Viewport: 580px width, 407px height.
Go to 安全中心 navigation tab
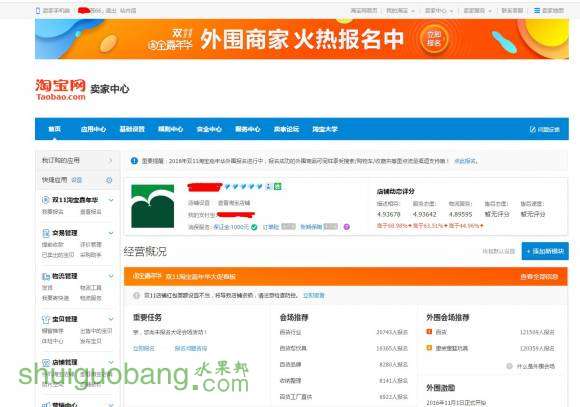[209, 129]
